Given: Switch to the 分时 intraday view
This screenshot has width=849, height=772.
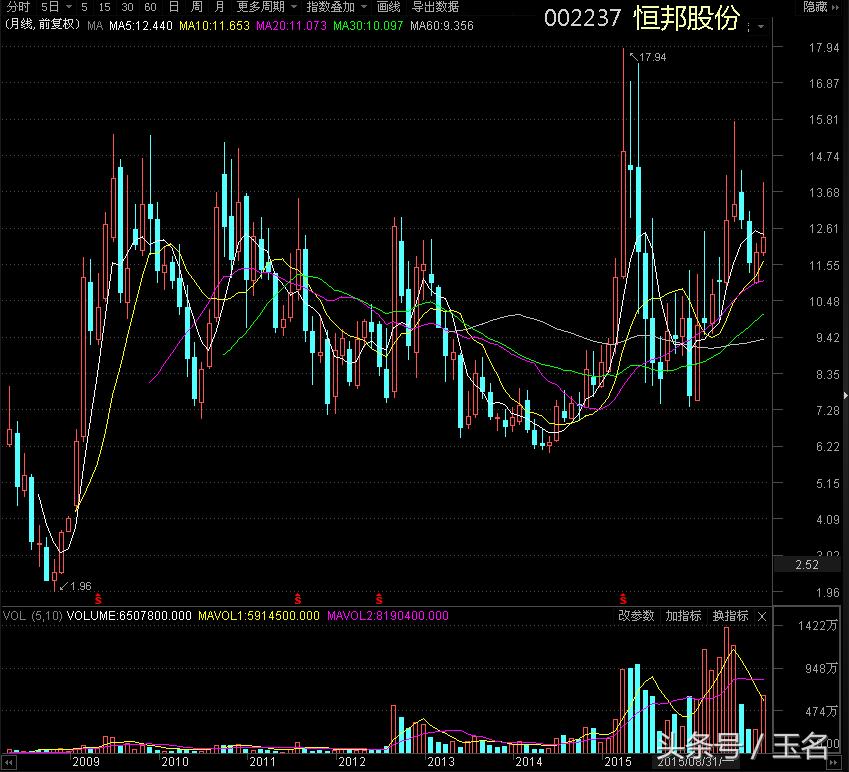Looking at the screenshot, I should coord(18,7).
